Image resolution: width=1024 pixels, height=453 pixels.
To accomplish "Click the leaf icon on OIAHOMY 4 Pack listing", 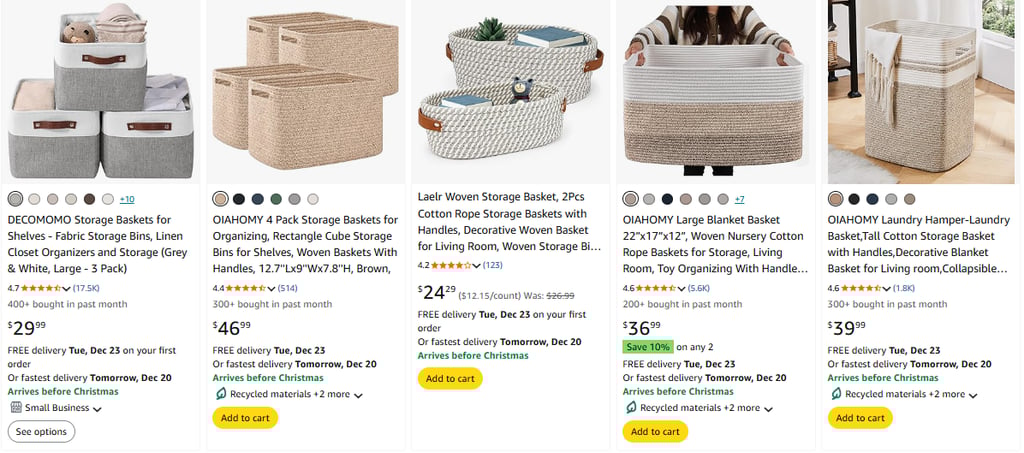I will coord(220,394).
